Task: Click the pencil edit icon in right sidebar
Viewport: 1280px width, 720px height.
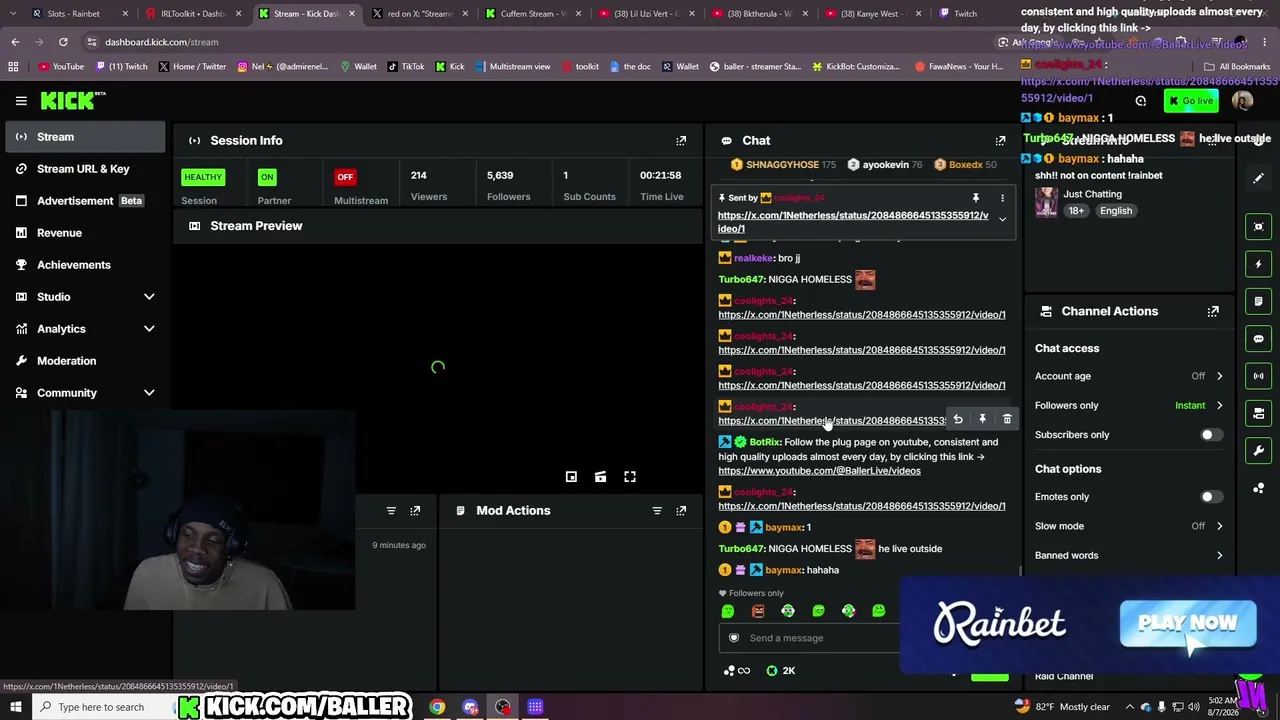Action: tap(1259, 178)
